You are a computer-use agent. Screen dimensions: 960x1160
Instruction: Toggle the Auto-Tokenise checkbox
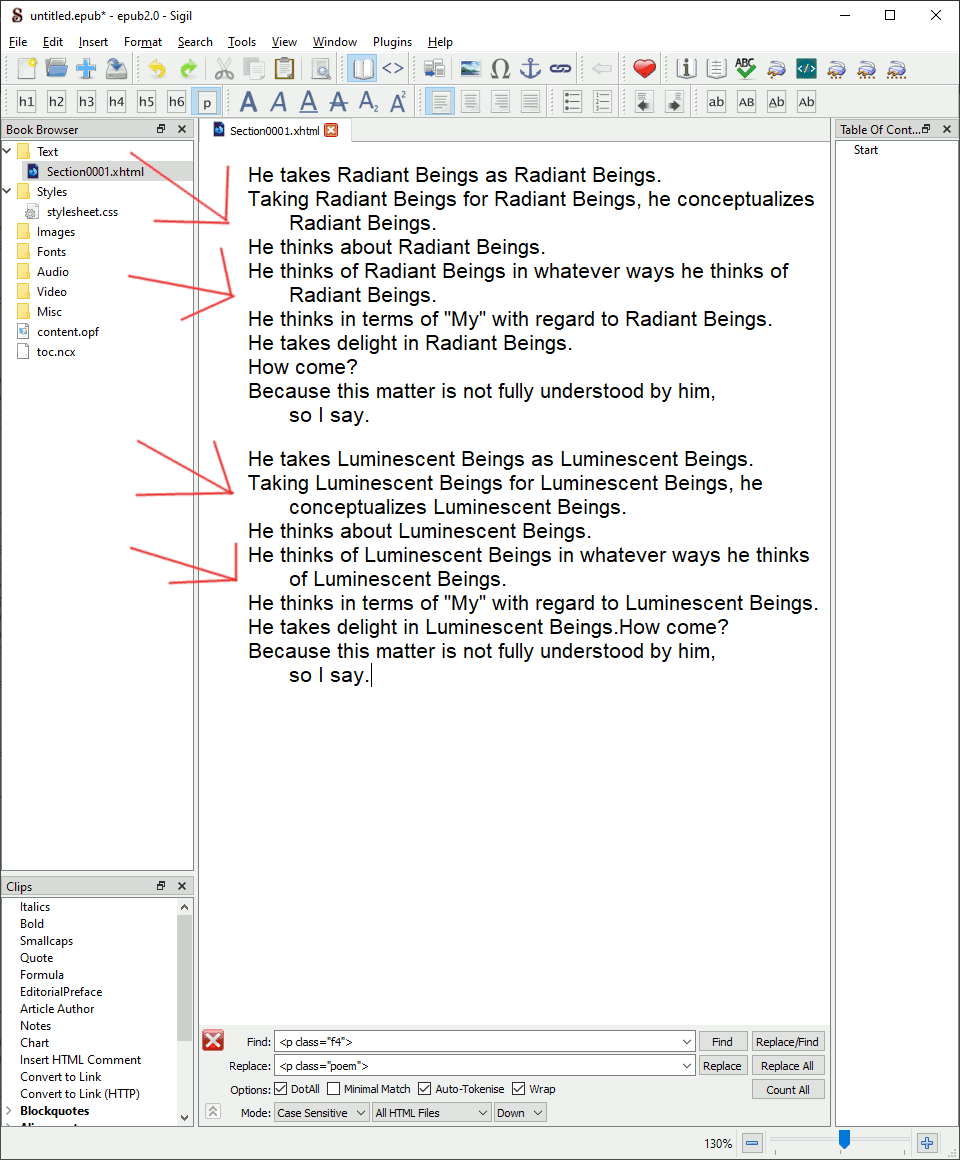point(425,1089)
